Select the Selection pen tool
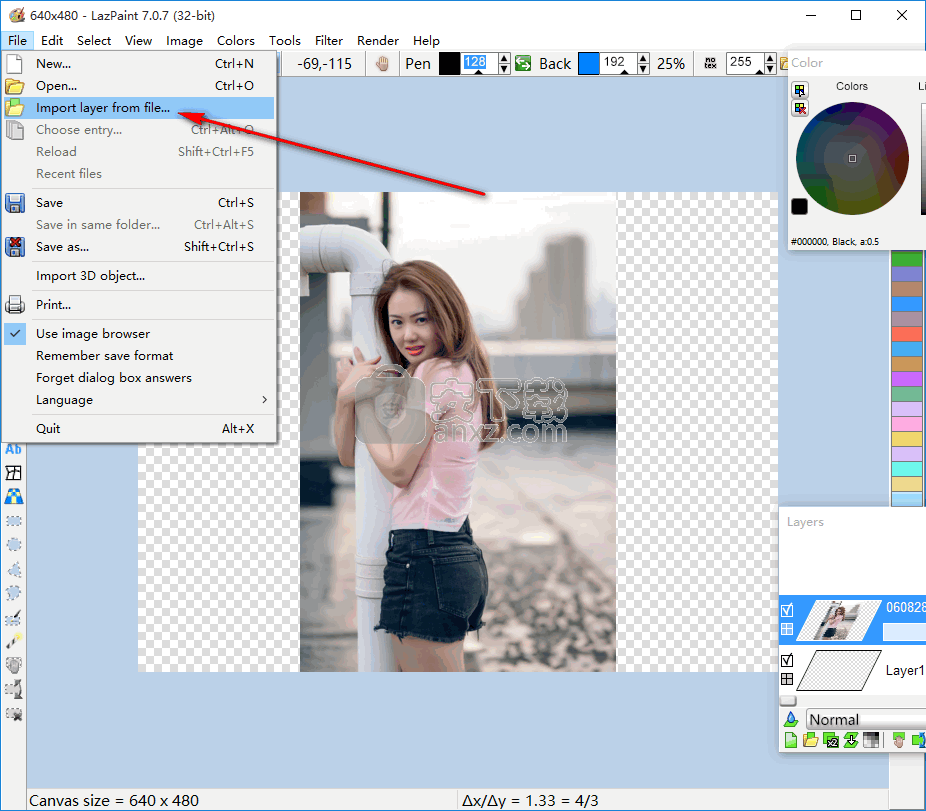 tap(14, 617)
